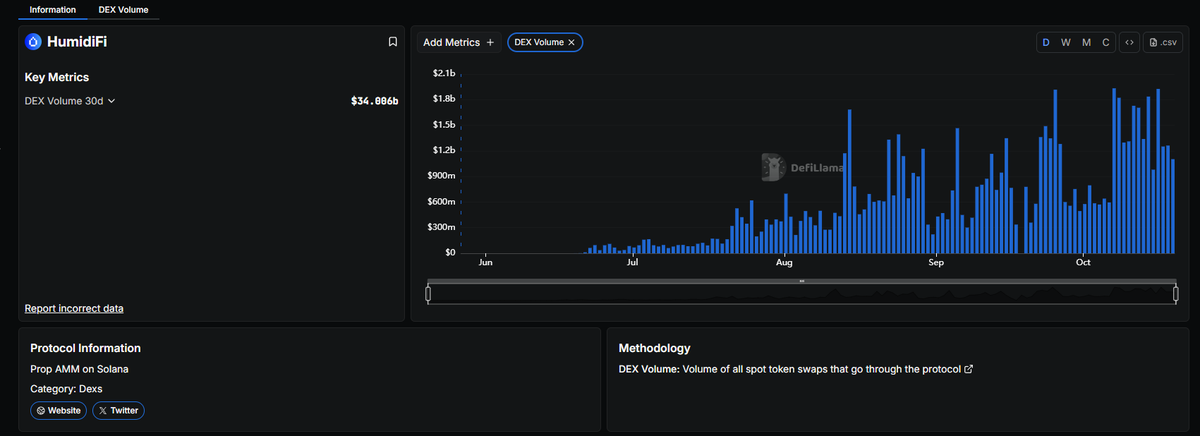Click the Jun label on x-axis
This screenshot has width=1200, height=436.
(x=486, y=264)
